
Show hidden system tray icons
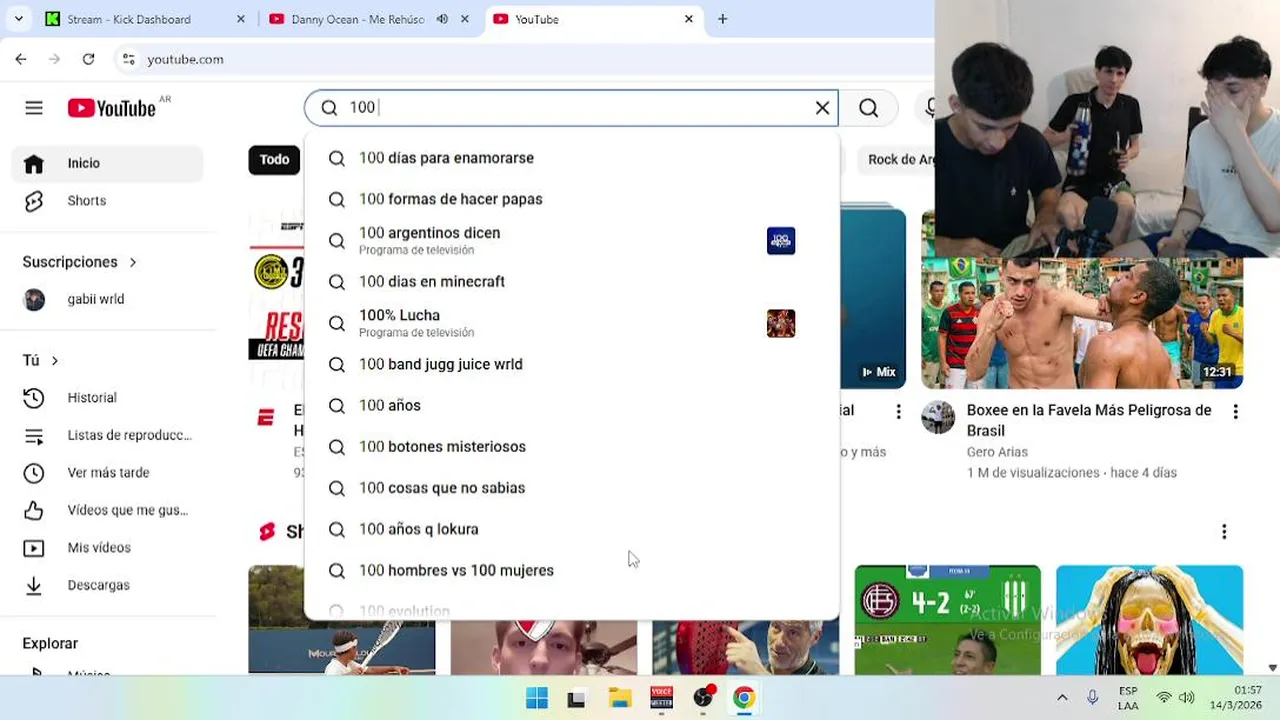pos(1062,698)
